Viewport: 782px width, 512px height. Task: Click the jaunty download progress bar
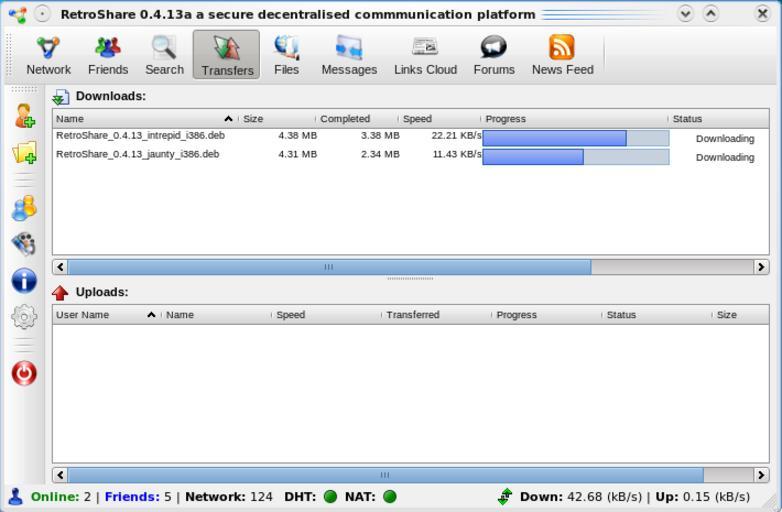[575, 157]
